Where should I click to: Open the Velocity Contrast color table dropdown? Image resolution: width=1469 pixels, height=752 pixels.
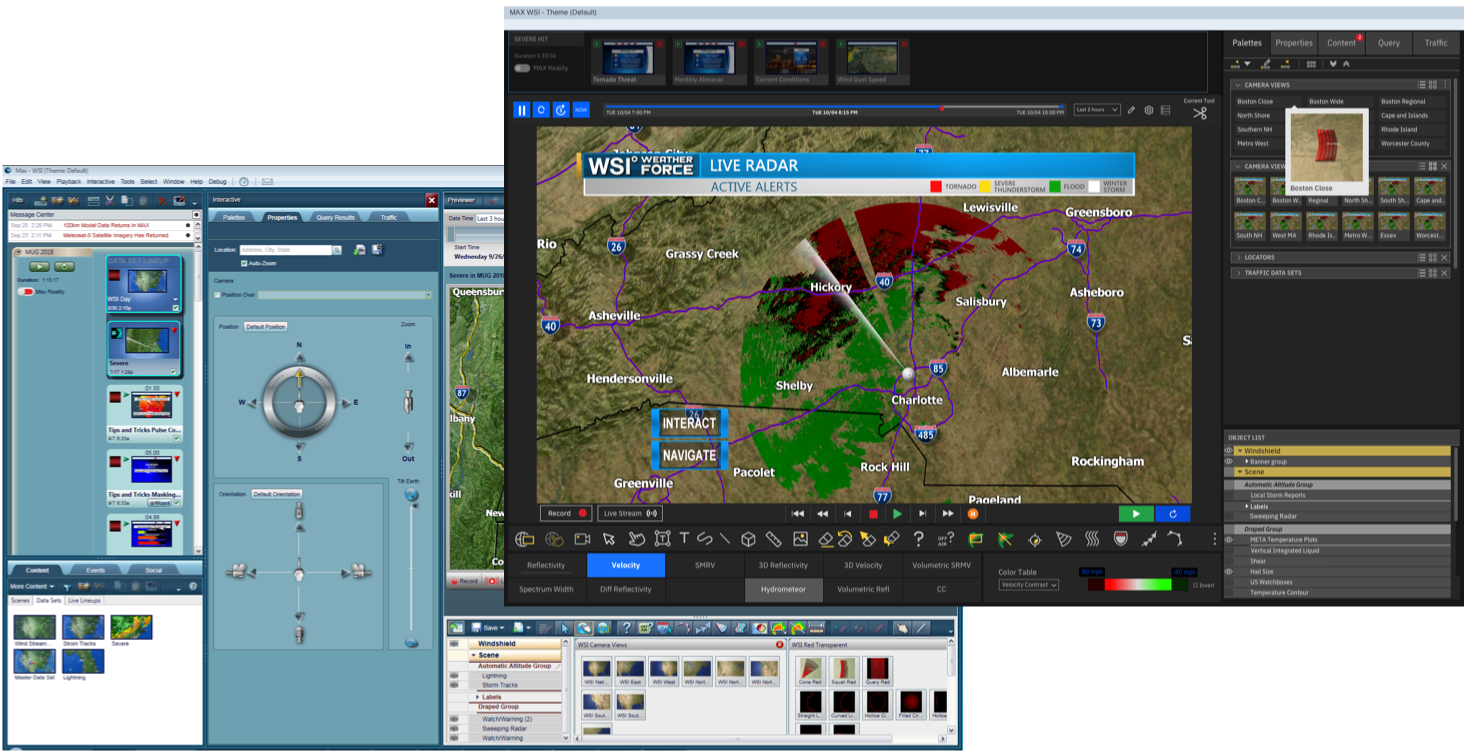click(1028, 585)
